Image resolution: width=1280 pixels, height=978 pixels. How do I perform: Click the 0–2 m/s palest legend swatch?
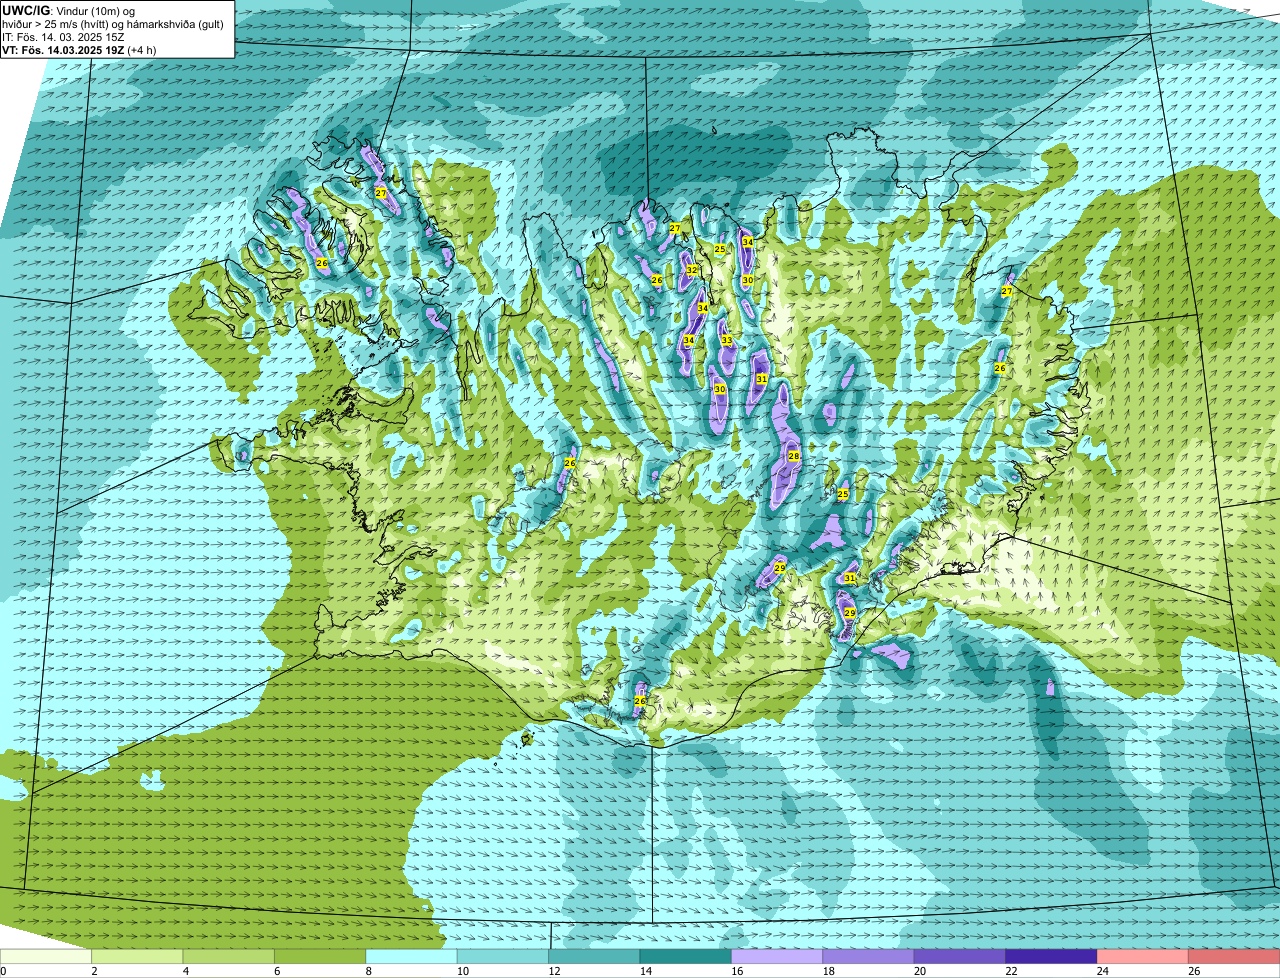(x=47, y=957)
